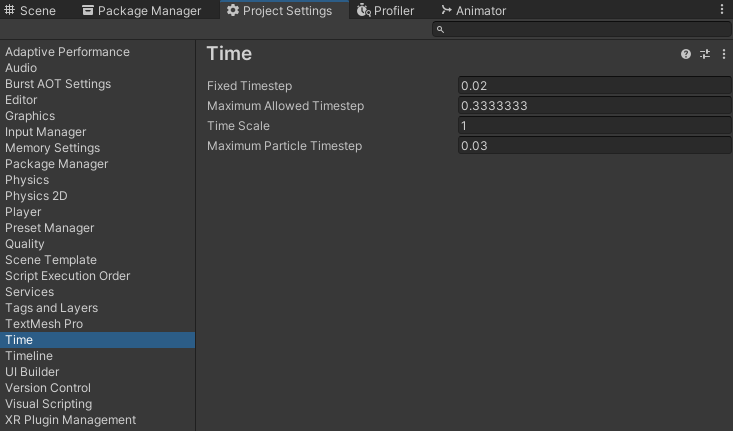Image resolution: width=733 pixels, height=431 pixels.
Task: Open the Quality settings category
Action: [25, 244]
